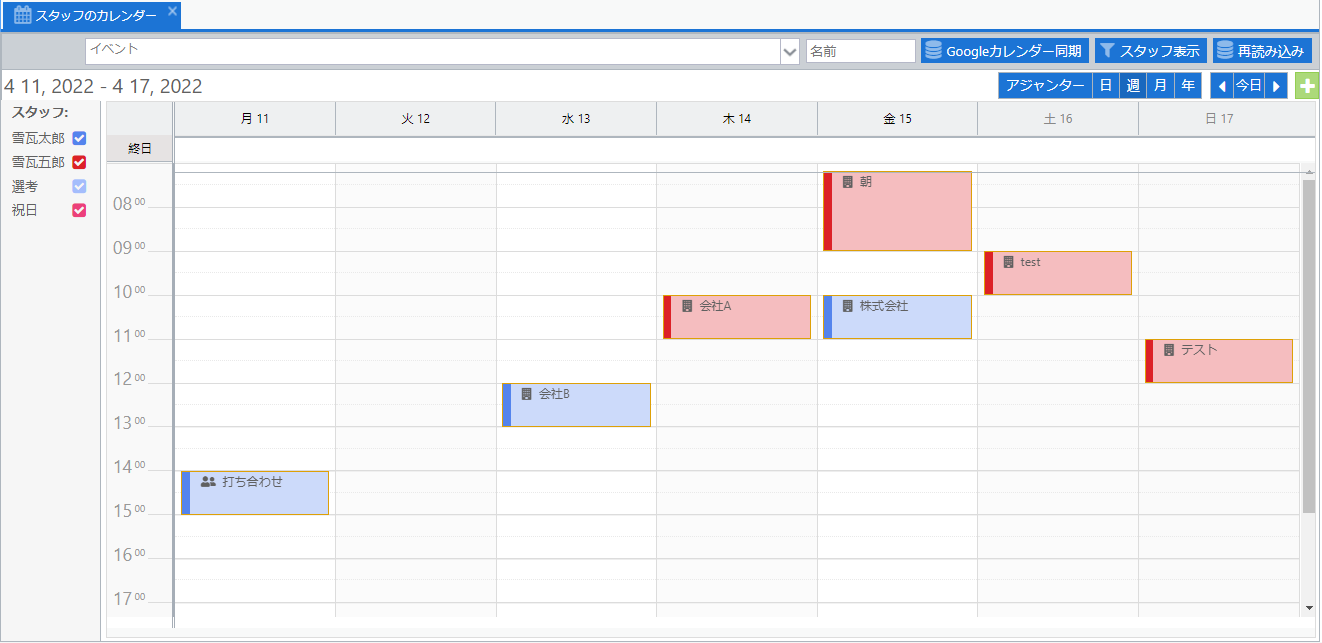
Task: Close the スタッフのカレンダー tab
Action: click(173, 11)
